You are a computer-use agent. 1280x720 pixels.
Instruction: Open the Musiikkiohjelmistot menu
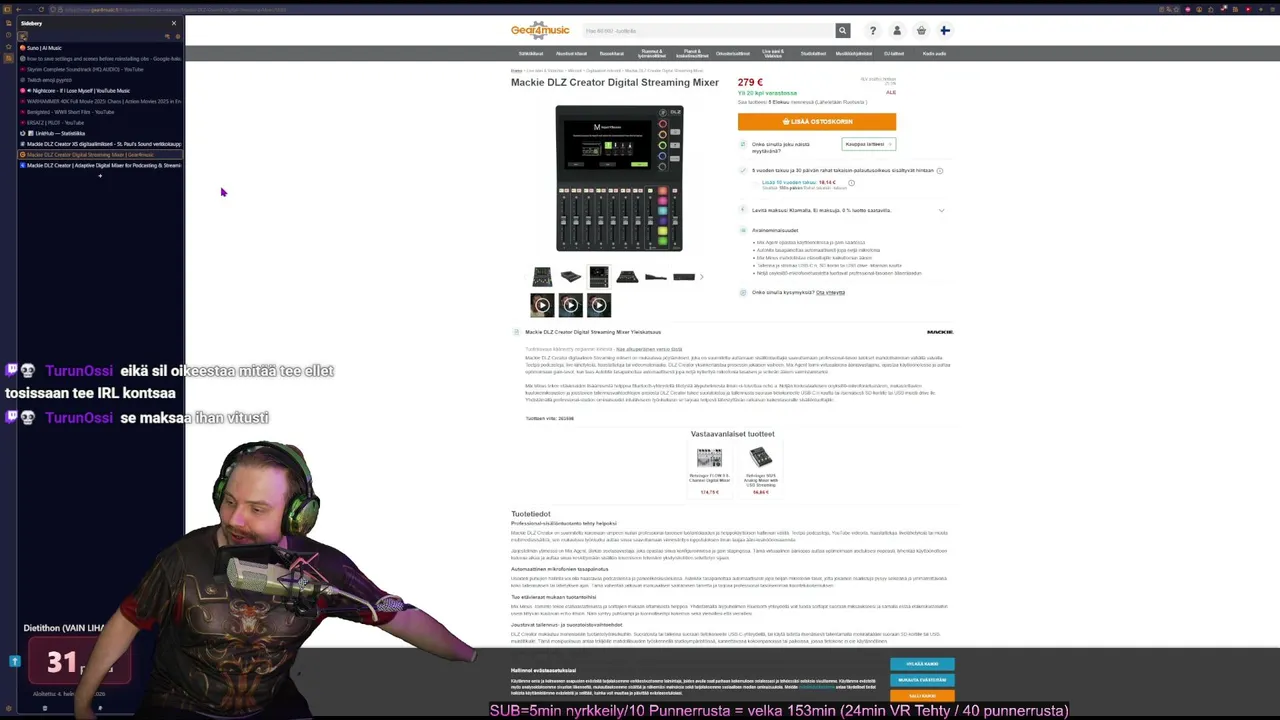[x=854, y=54]
